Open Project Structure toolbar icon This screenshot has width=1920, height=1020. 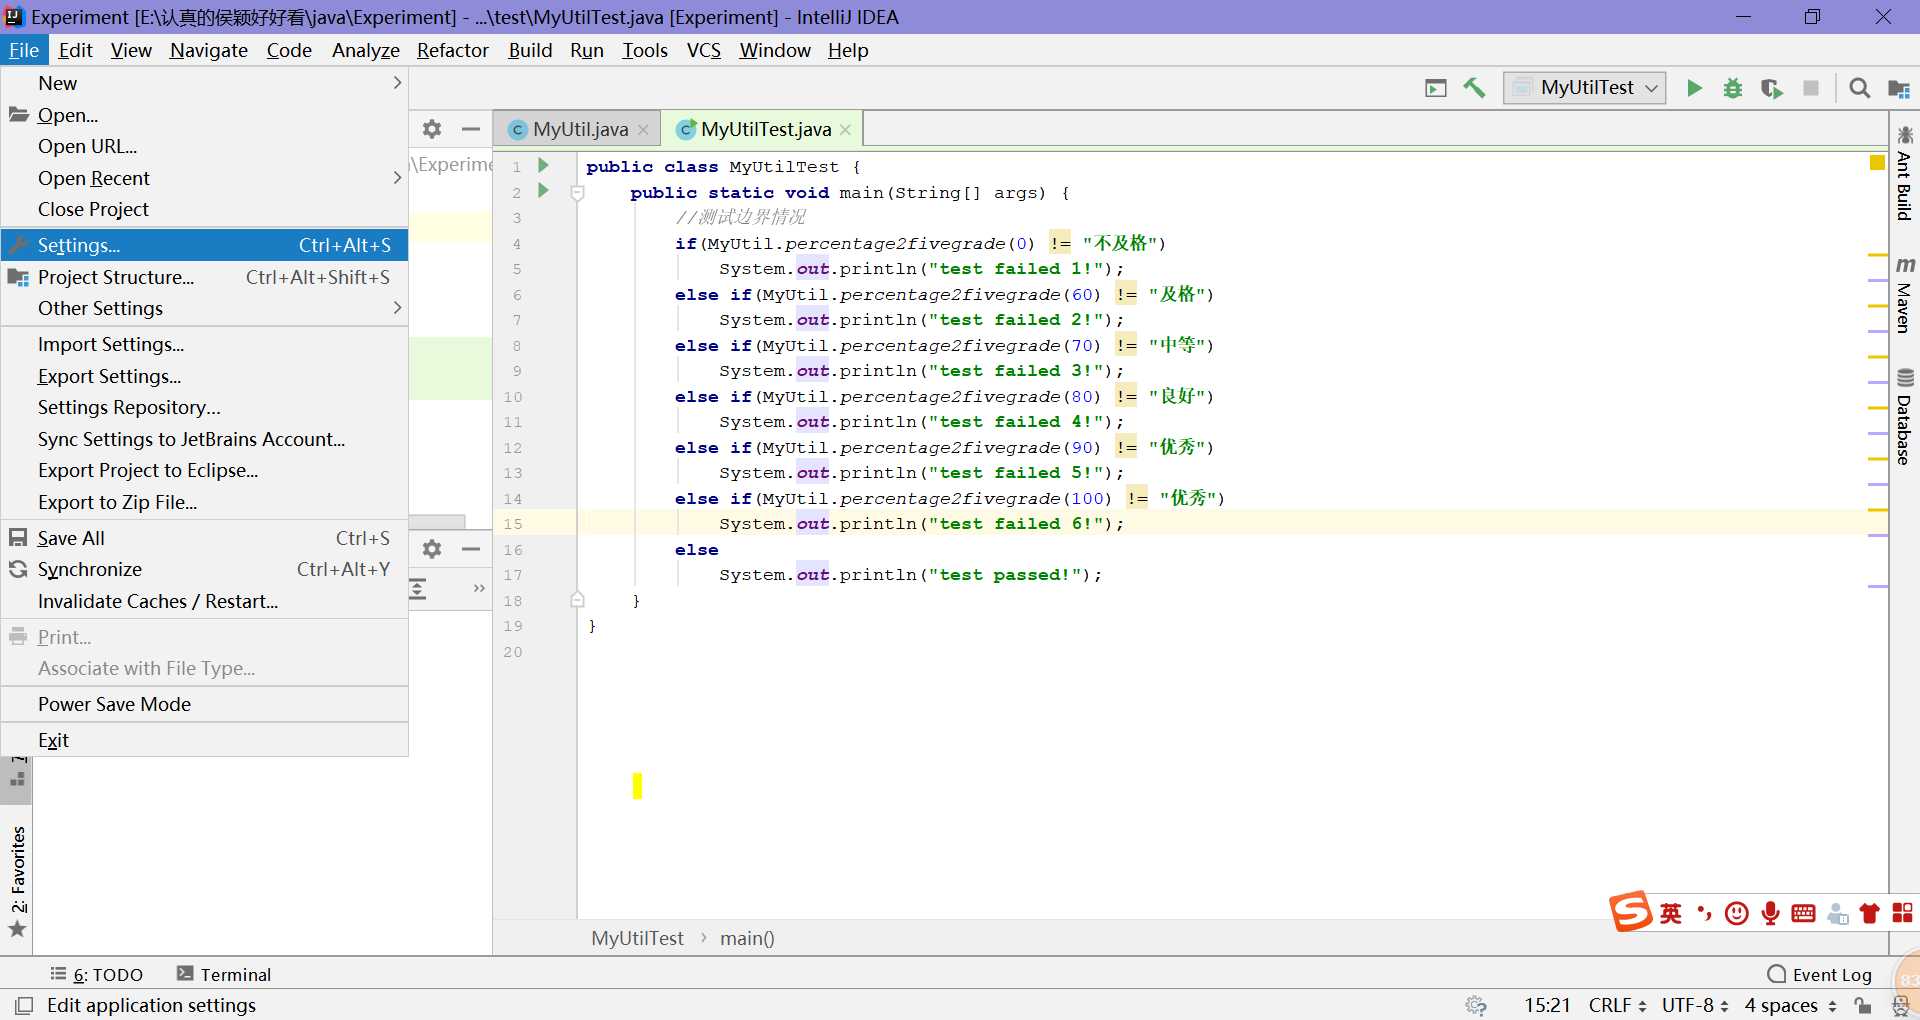(1898, 88)
